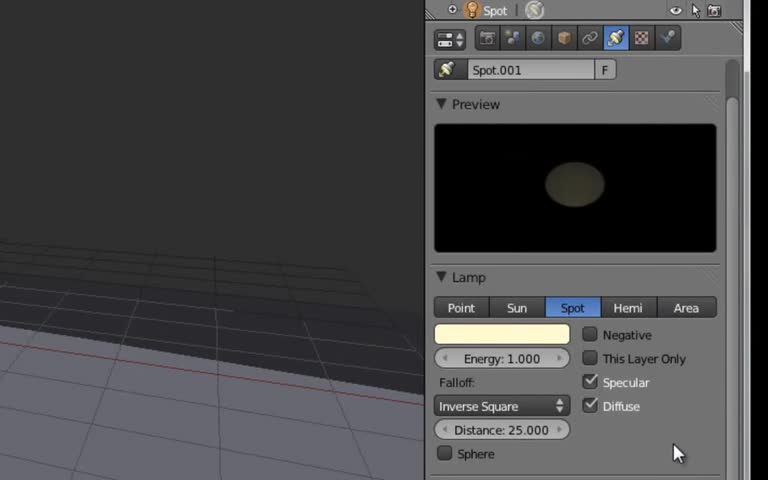The image size is (768, 480).
Task: Click the lamp data icon beside Spot
Action: (534, 10)
